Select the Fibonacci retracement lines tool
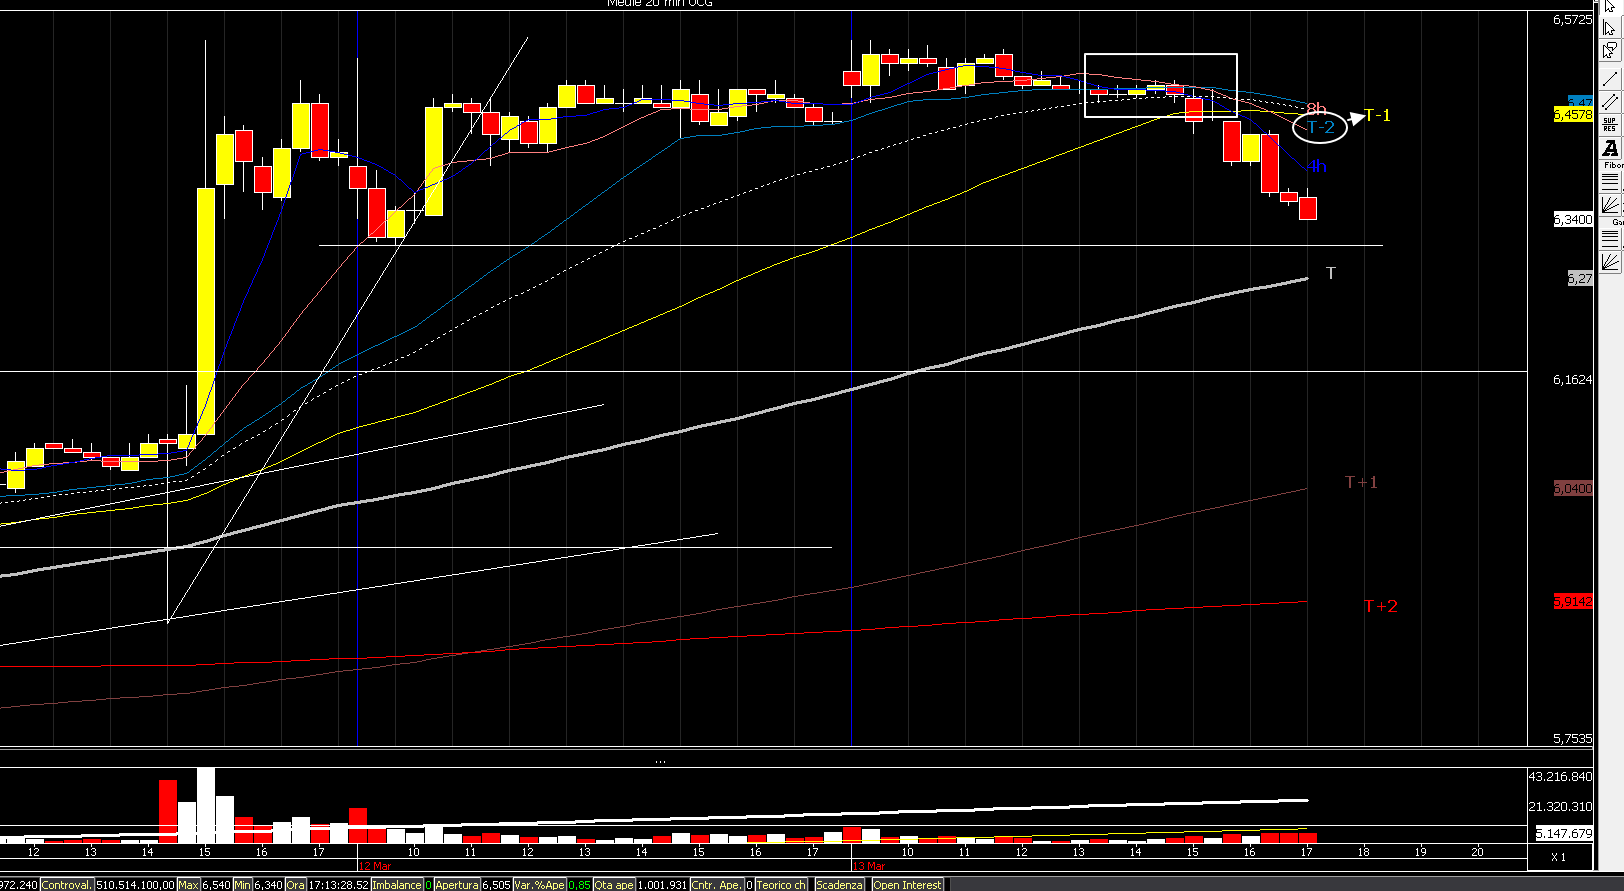Image resolution: width=1624 pixels, height=891 pixels. click(x=1609, y=181)
